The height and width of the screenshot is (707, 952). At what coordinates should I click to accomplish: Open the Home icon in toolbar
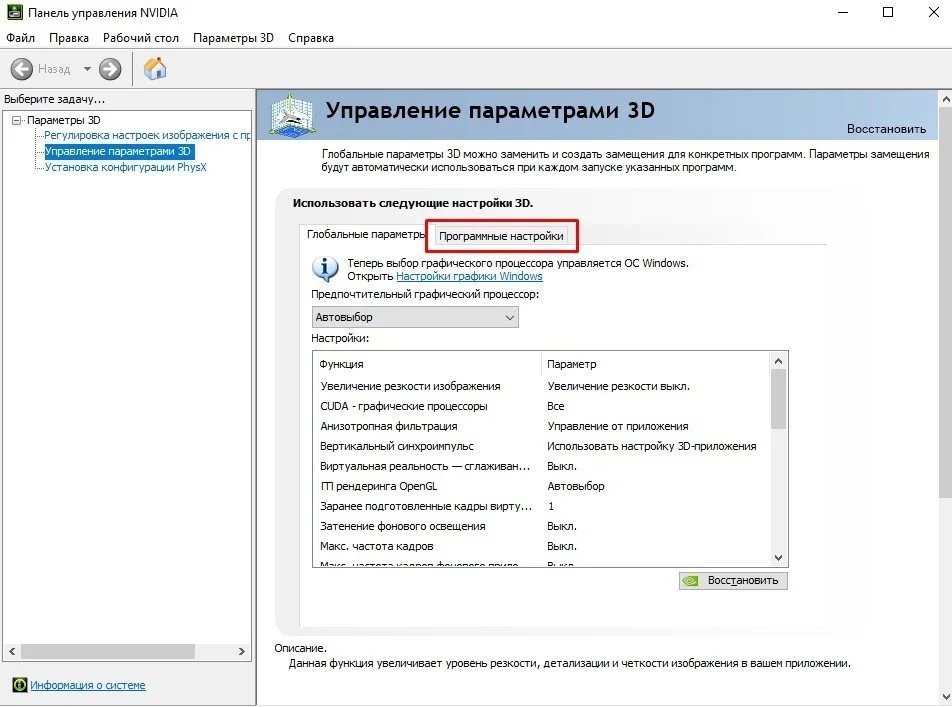coord(155,69)
